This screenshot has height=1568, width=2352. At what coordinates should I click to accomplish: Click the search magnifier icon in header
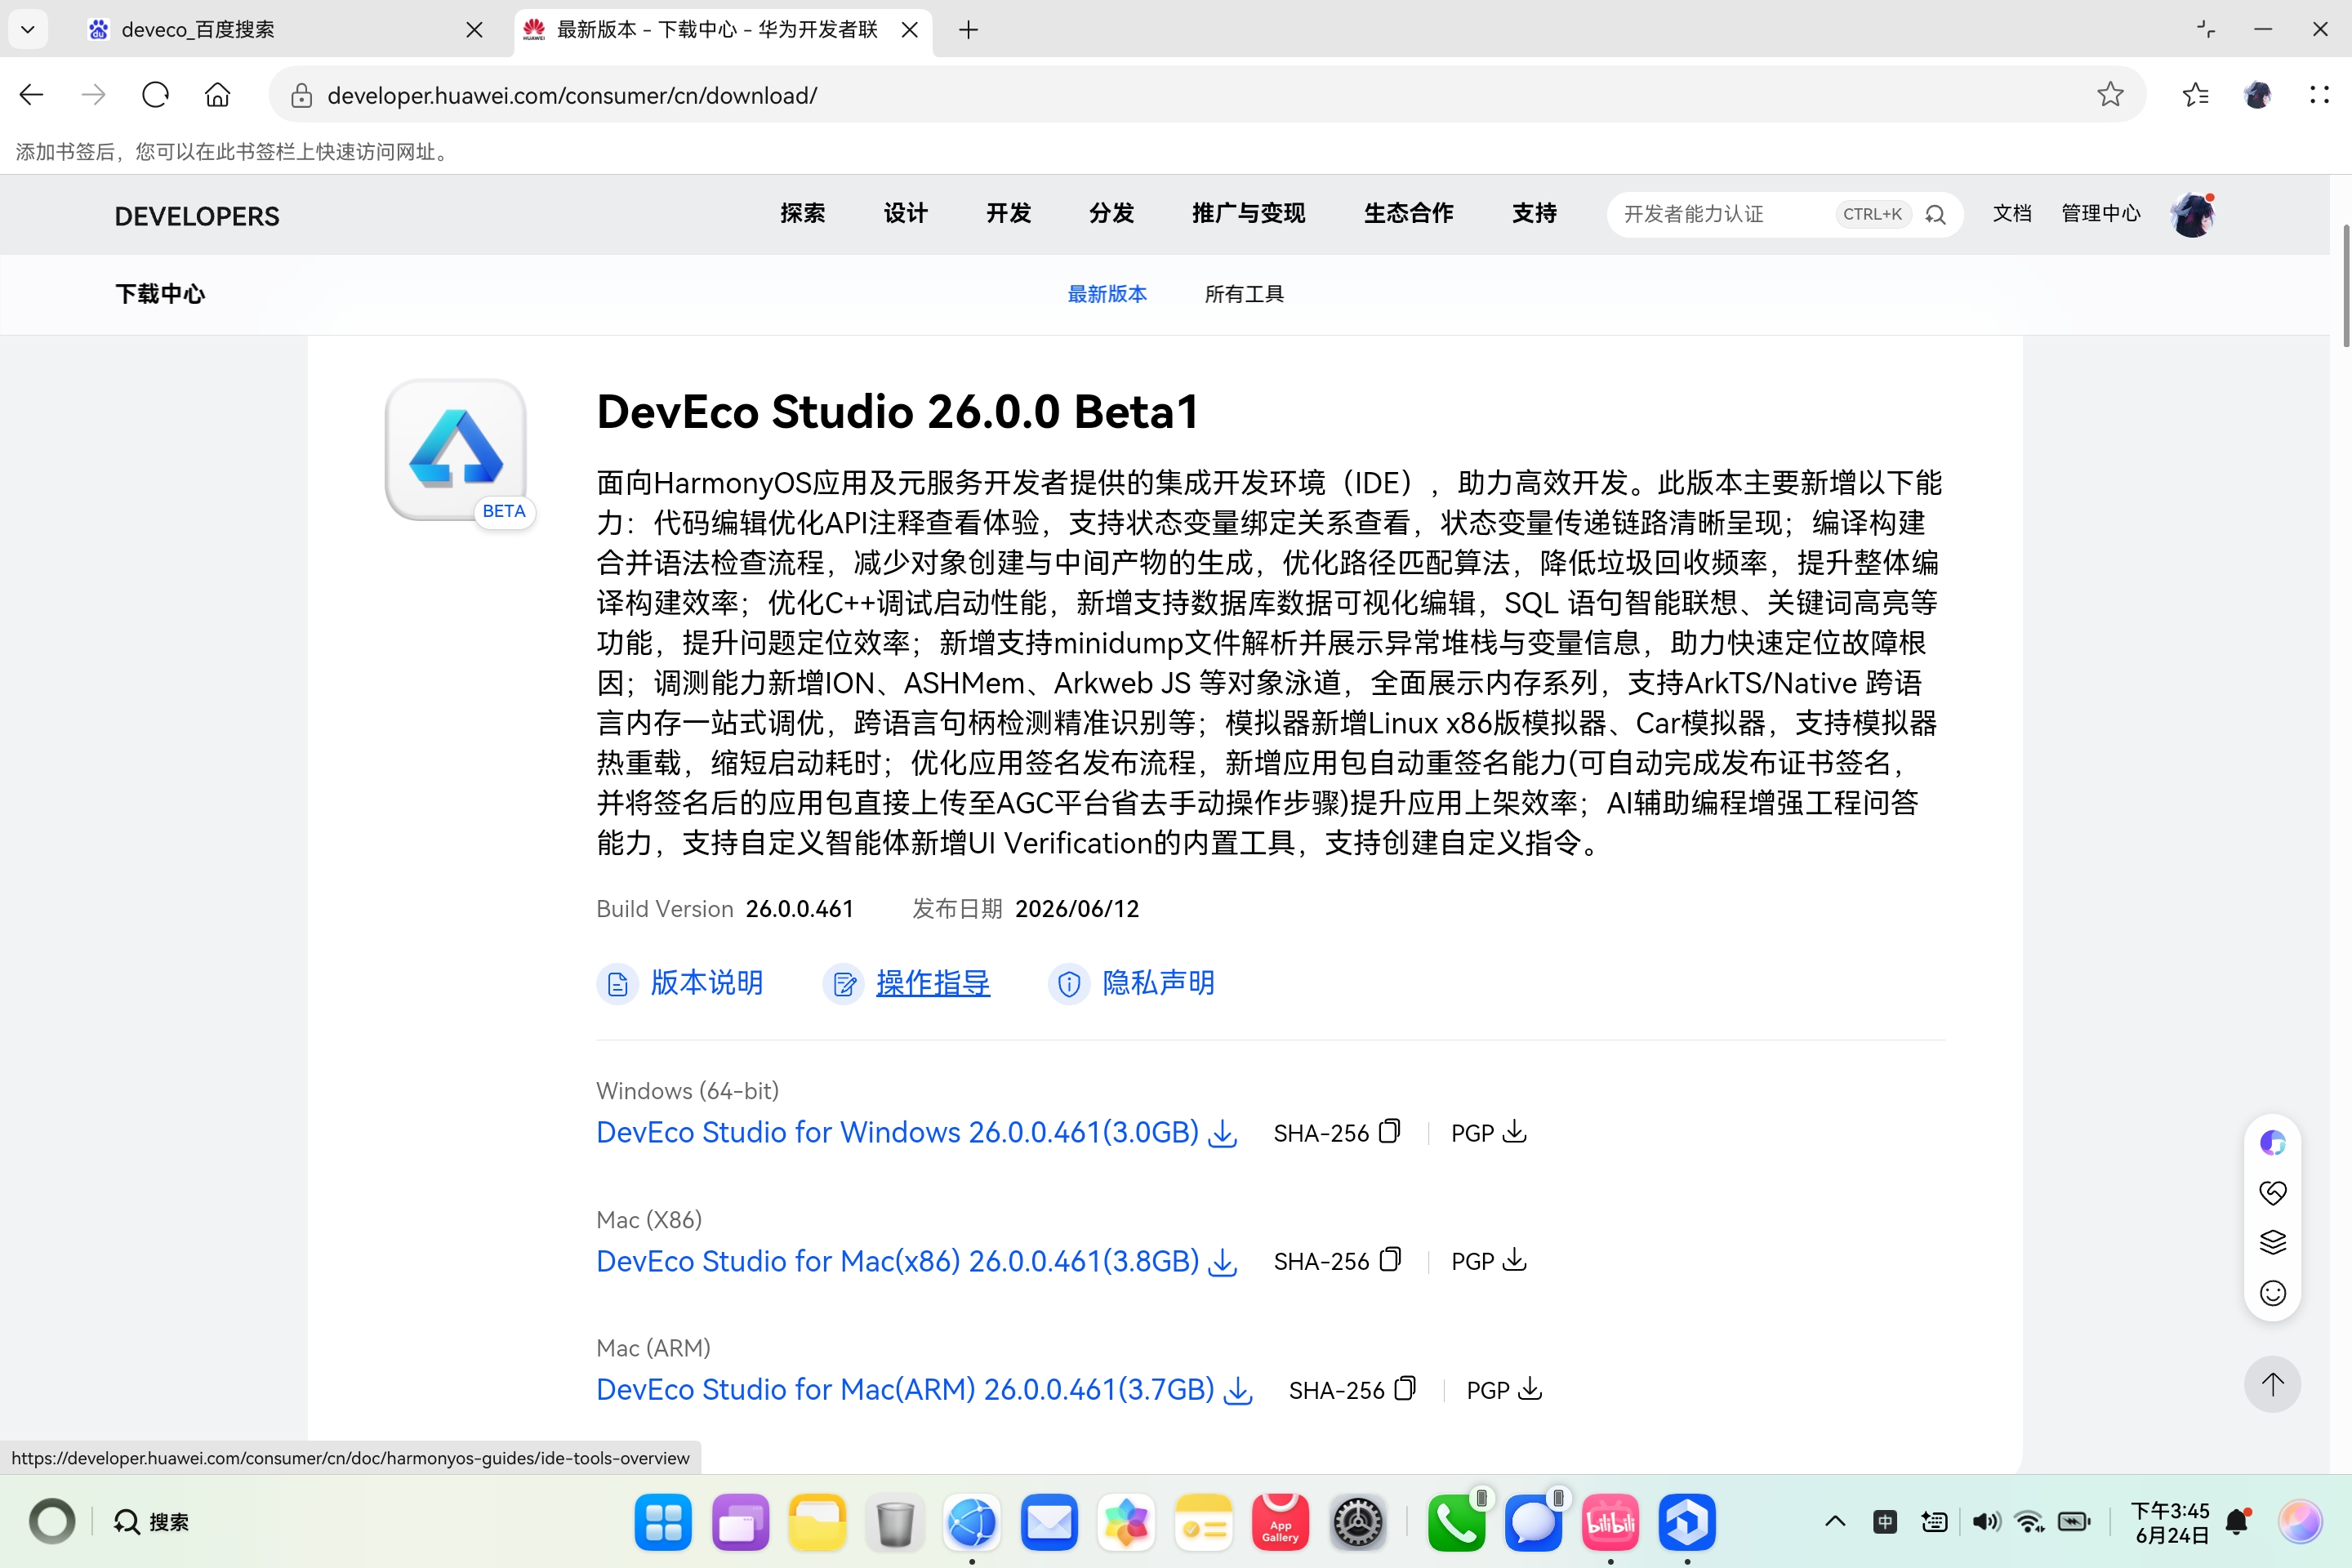pos(1935,214)
